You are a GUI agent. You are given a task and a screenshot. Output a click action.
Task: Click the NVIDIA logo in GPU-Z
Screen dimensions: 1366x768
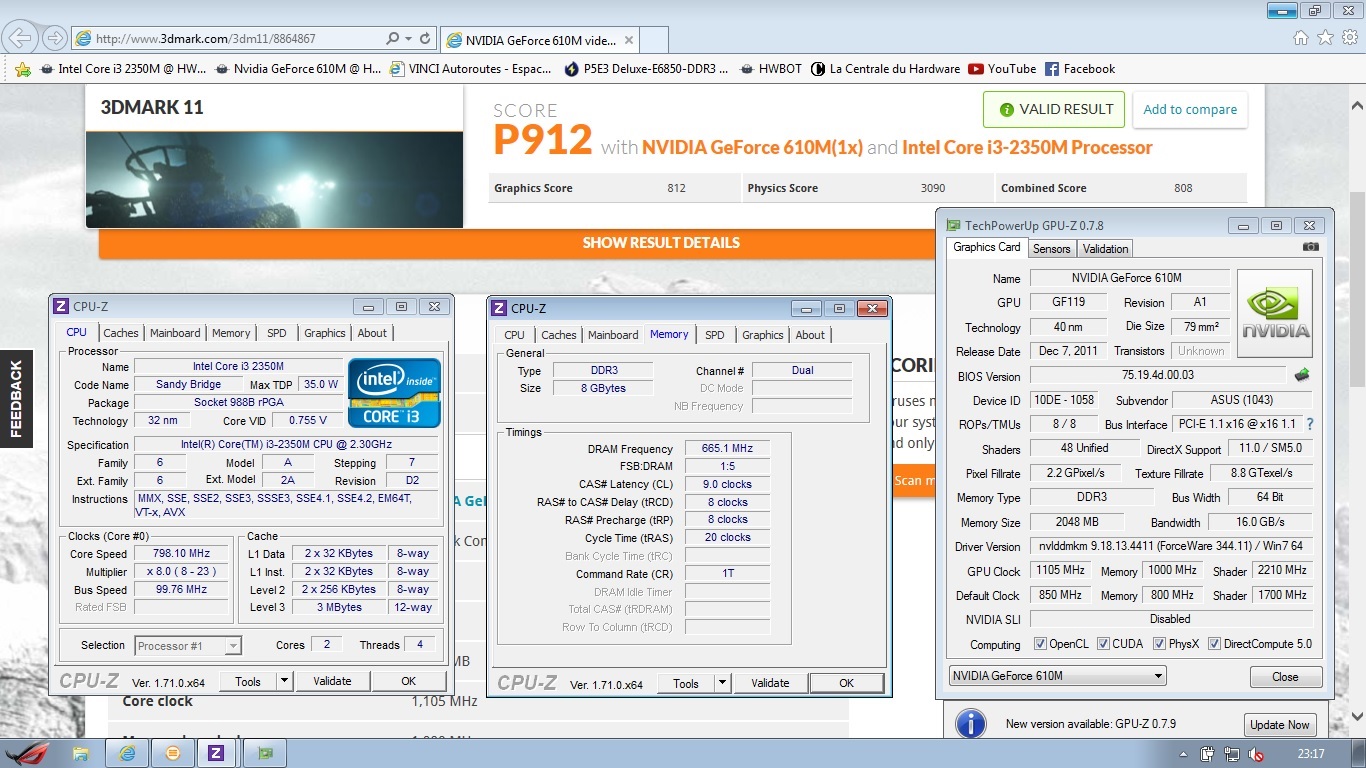coord(1275,314)
